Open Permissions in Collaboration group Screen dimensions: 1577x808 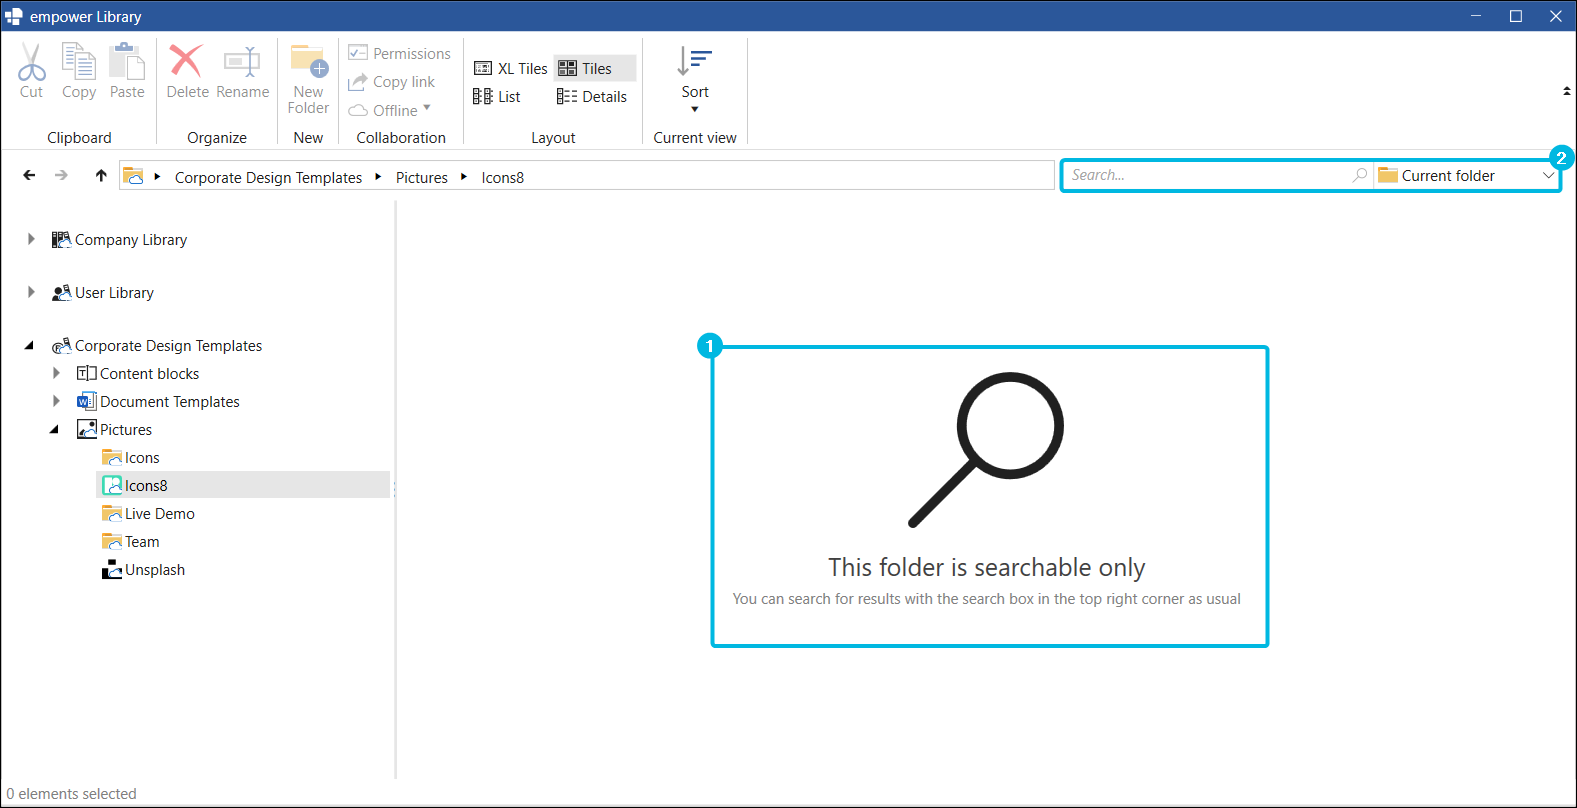400,53
